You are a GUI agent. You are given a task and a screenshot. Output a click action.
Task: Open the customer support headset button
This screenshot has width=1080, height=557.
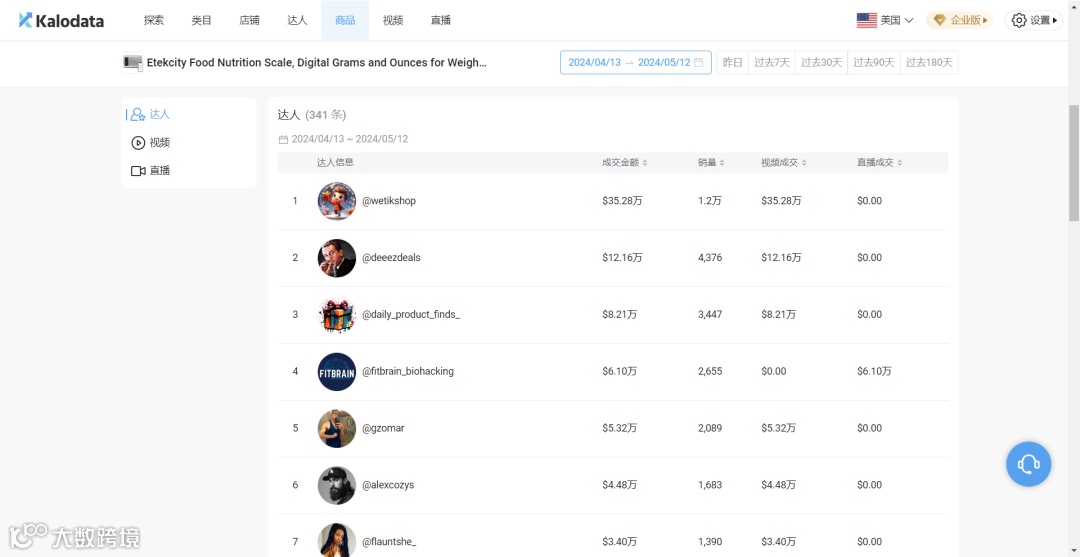[x=1028, y=464]
